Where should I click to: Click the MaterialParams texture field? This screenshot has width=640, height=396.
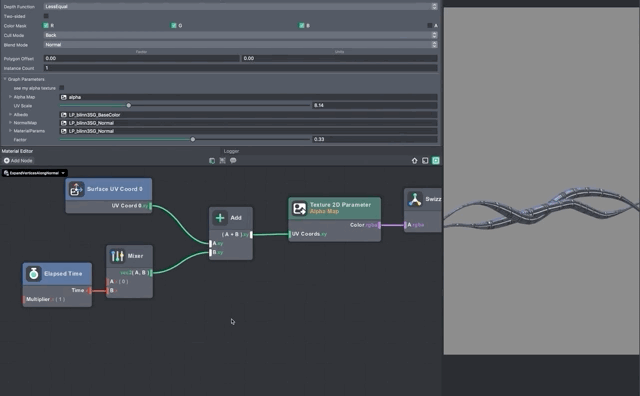click(x=249, y=131)
